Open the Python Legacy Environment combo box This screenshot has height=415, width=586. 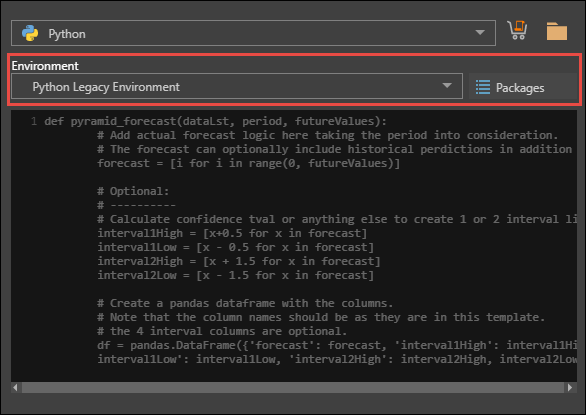(237, 86)
